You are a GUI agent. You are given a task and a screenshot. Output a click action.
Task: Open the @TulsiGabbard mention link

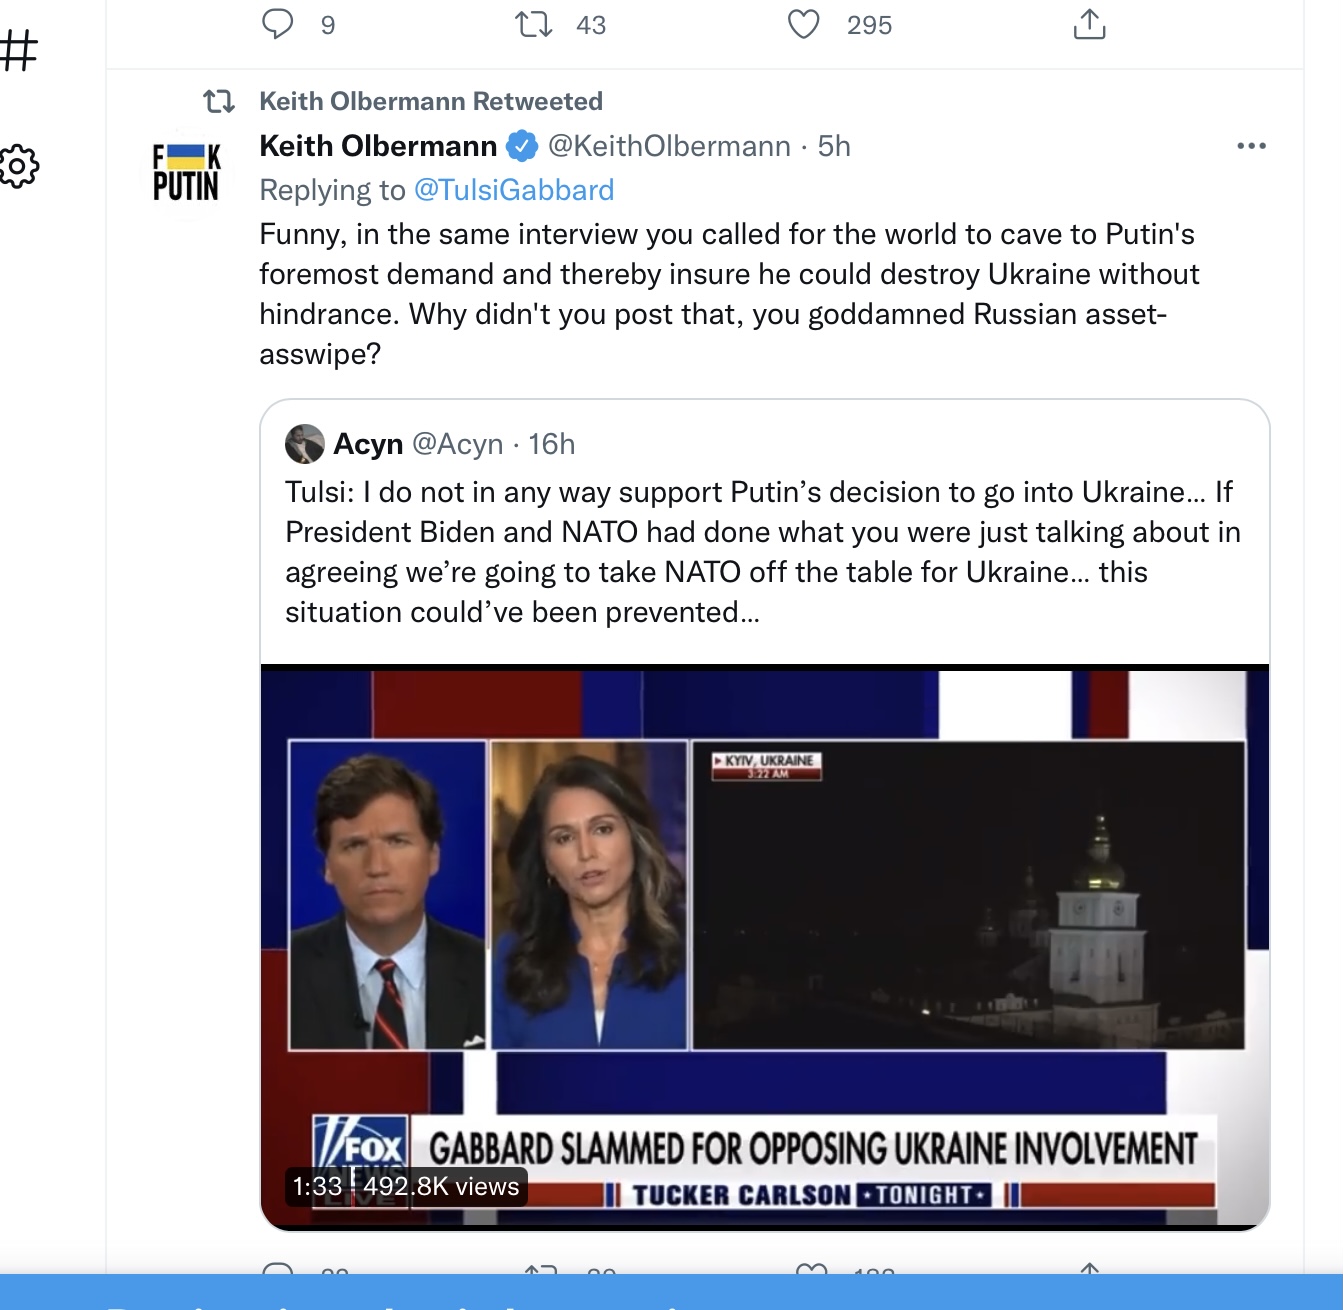[514, 190]
